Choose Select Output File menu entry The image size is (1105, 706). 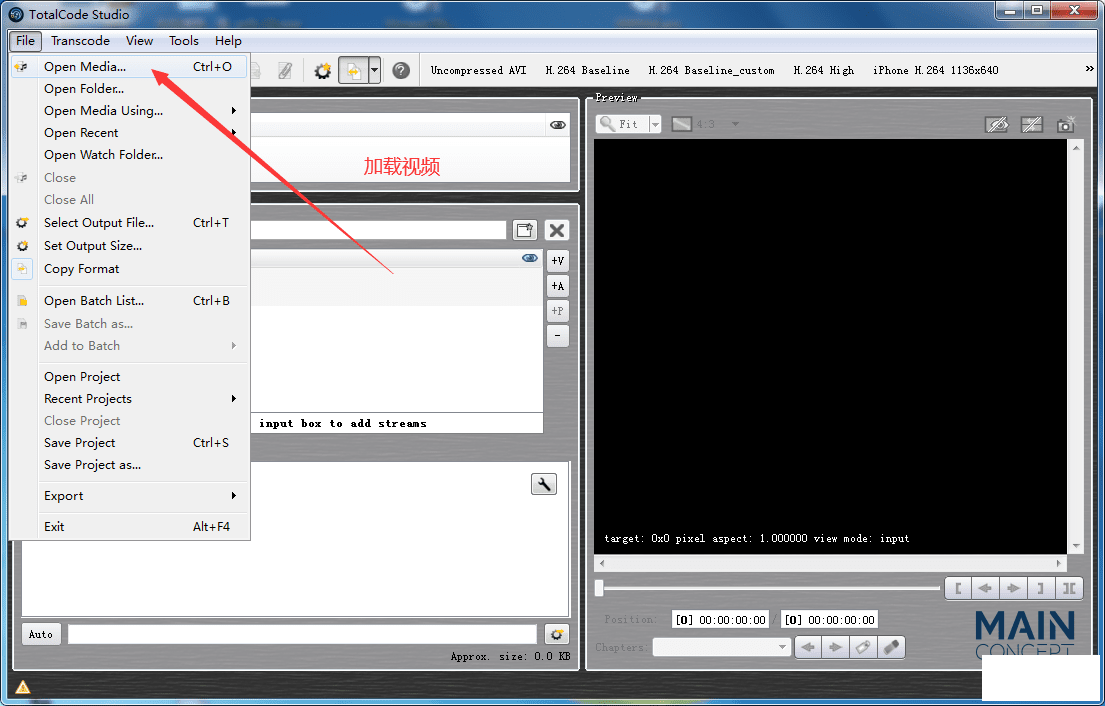[x=130, y=223]
